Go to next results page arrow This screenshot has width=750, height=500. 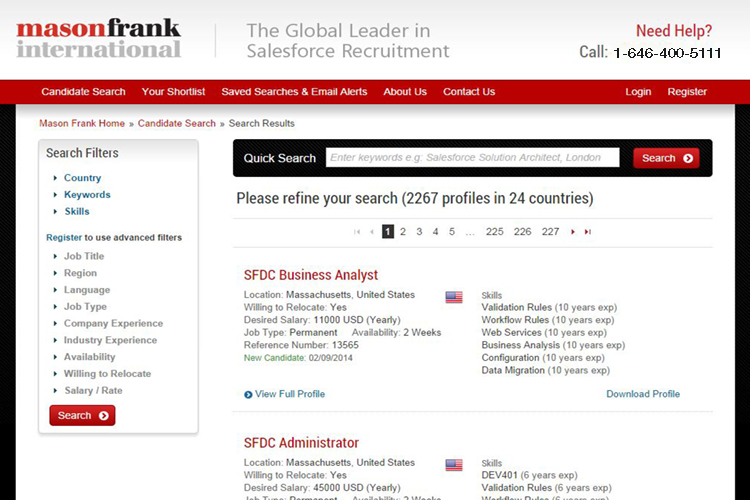573,232
